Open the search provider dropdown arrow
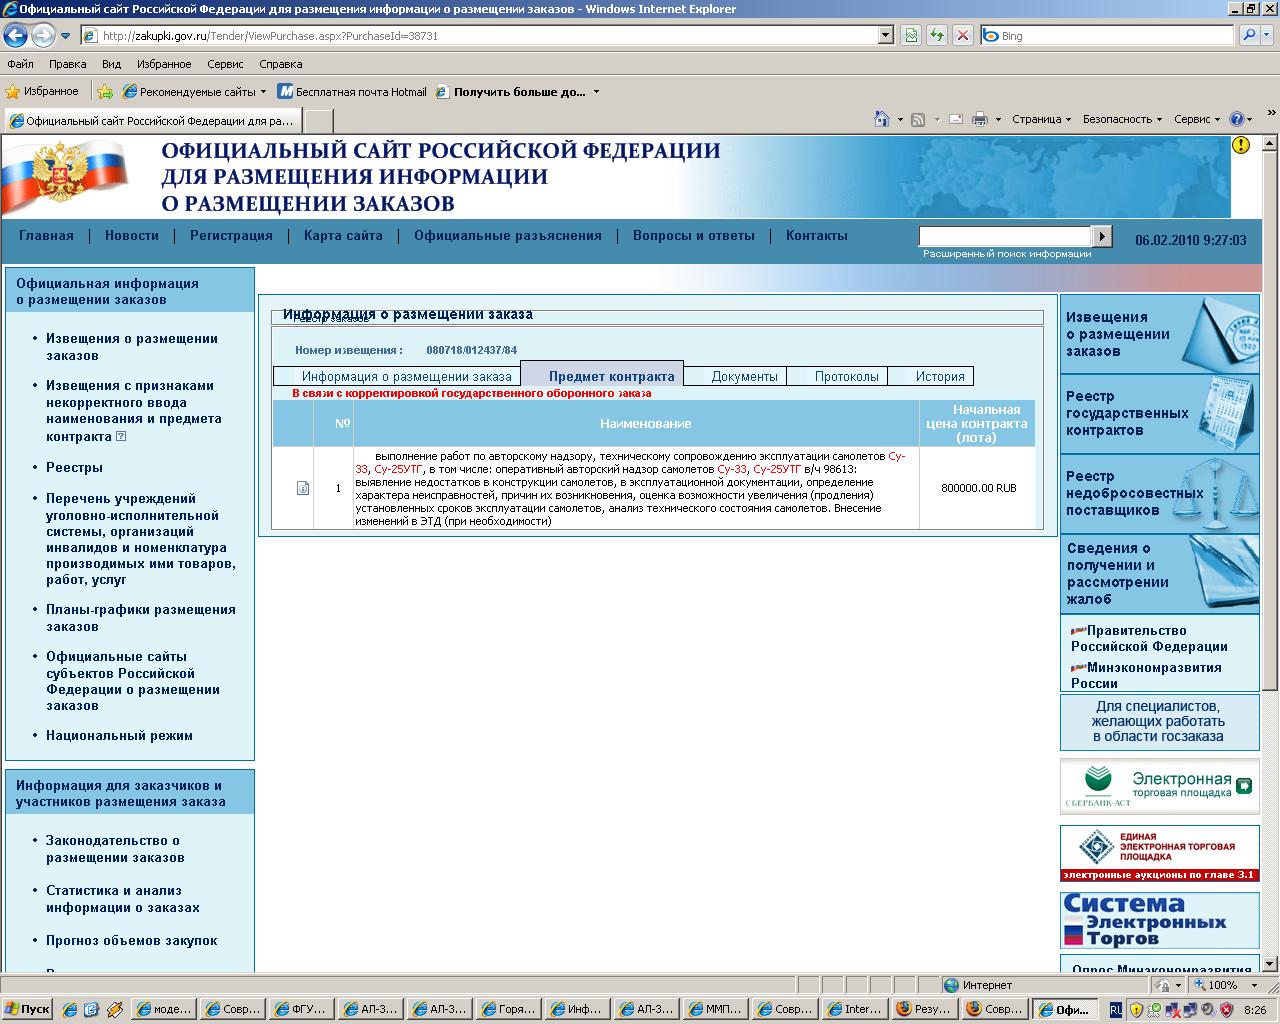The height and width of the screenshot is (1024, 1280). tap(1268, 35)
